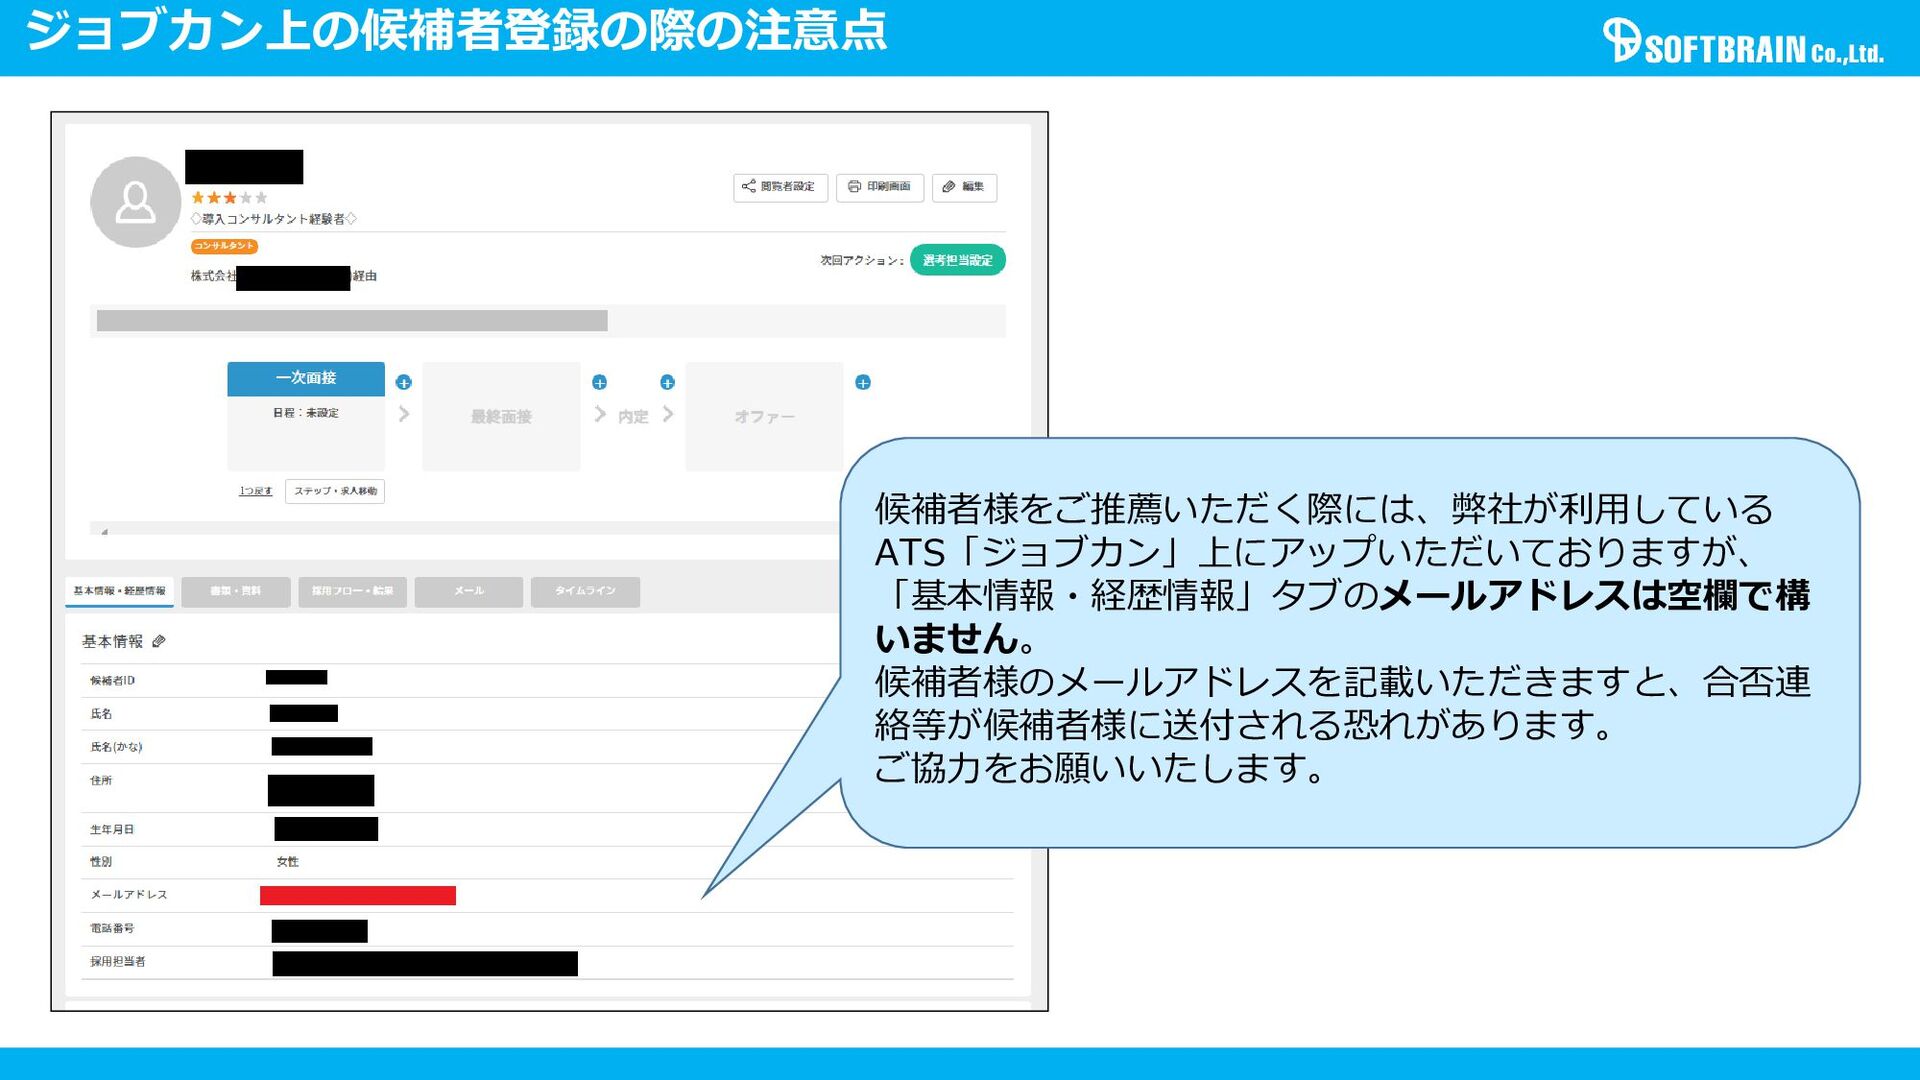Open 閲覧者設定 viewer settings button
This screenshot has width=1920, height=1080.
pos(780,187)
